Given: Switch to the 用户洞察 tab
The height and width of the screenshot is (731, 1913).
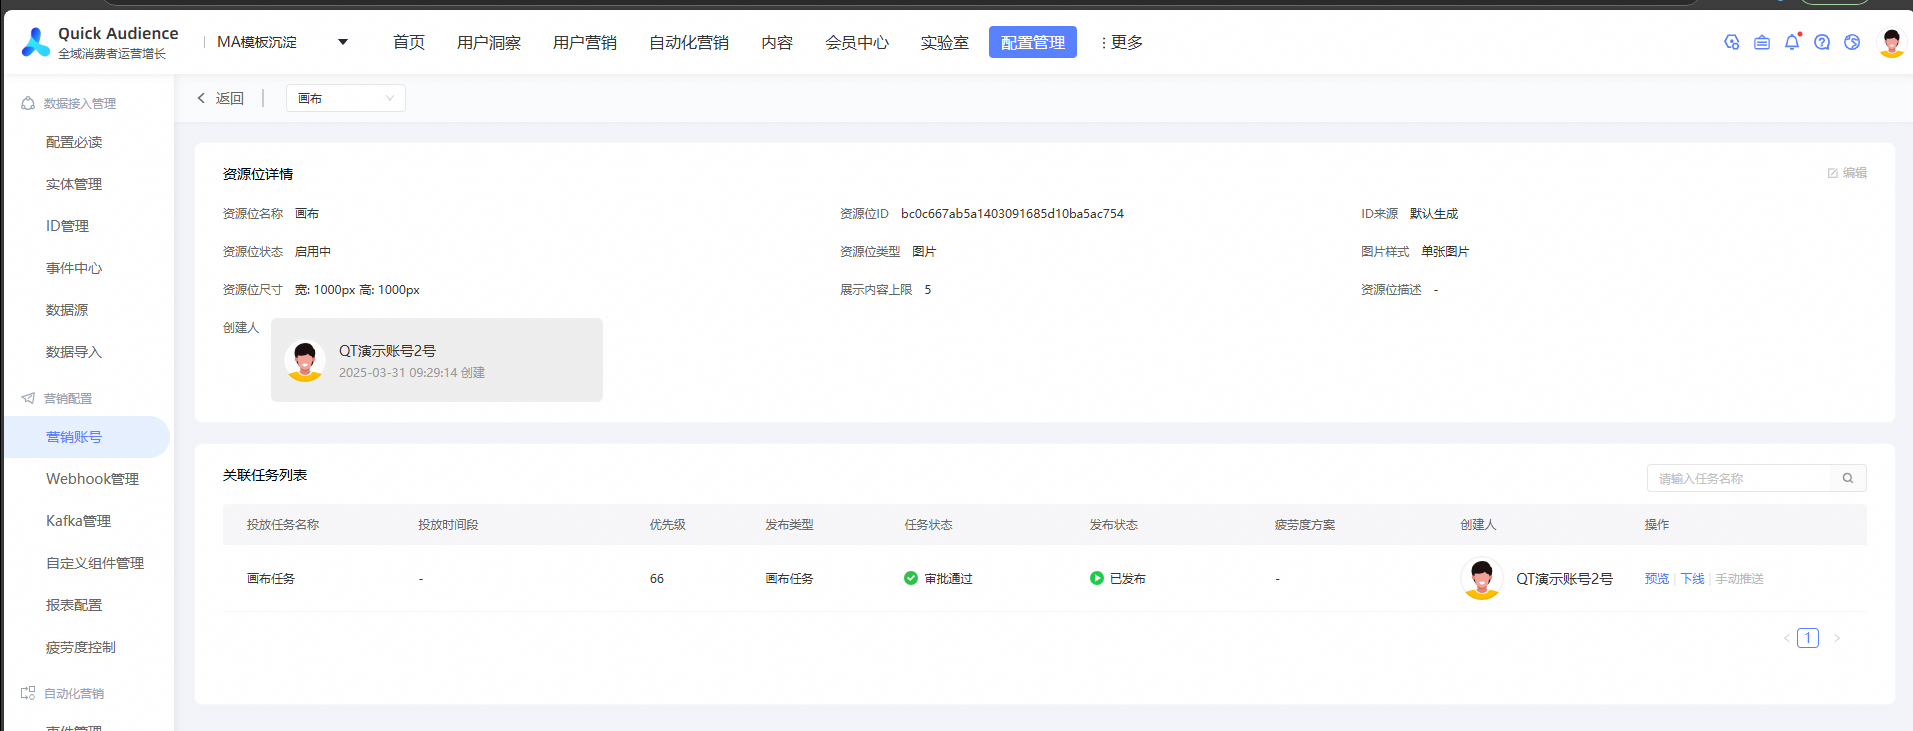Looking at the screenshot, I should tap(489, 42).
